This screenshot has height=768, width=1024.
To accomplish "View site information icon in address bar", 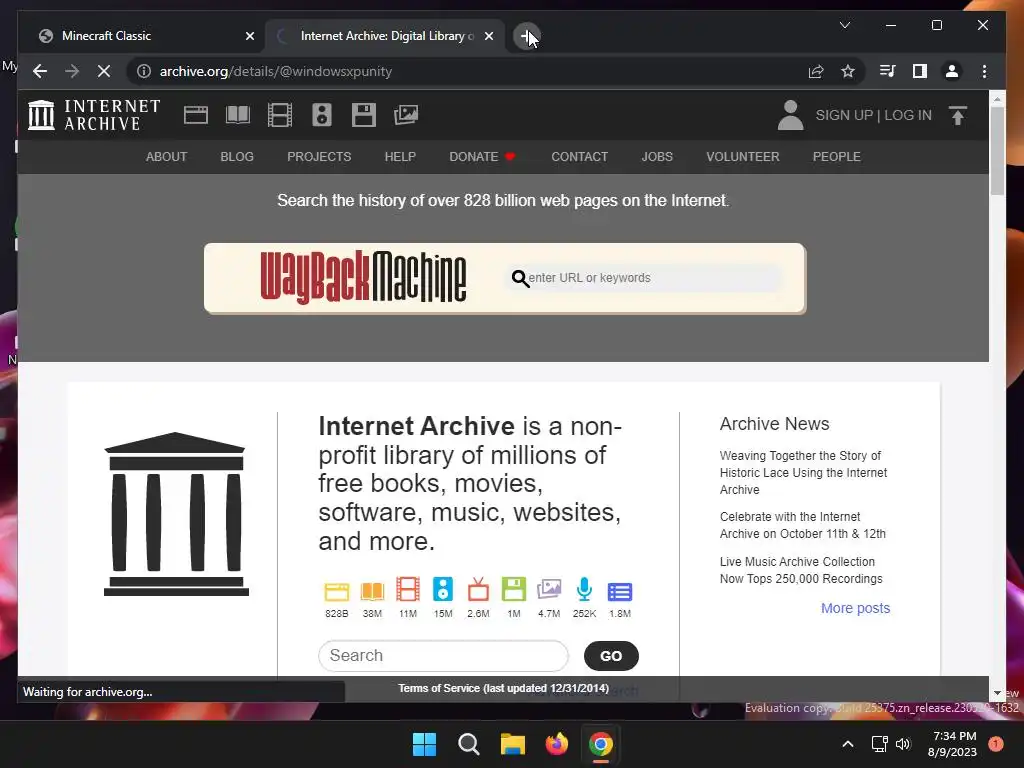I will (144, 71).
